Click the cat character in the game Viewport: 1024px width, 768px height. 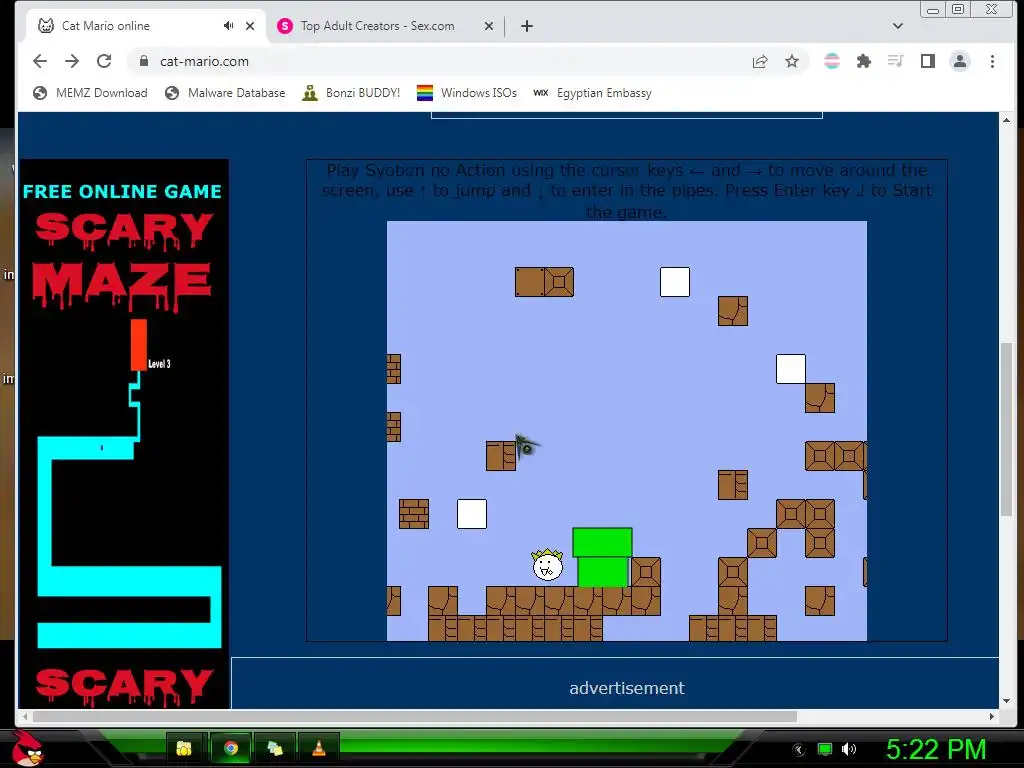tap(547, 565)
